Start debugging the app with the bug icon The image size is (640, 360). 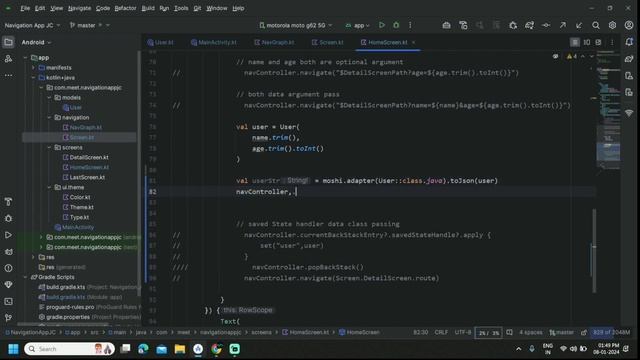(x=396, y=25)
